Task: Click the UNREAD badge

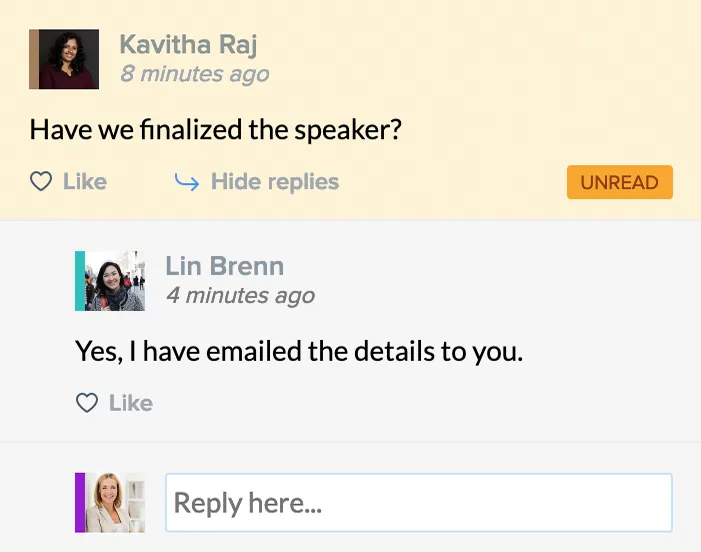Action: [x=619, y=182]
